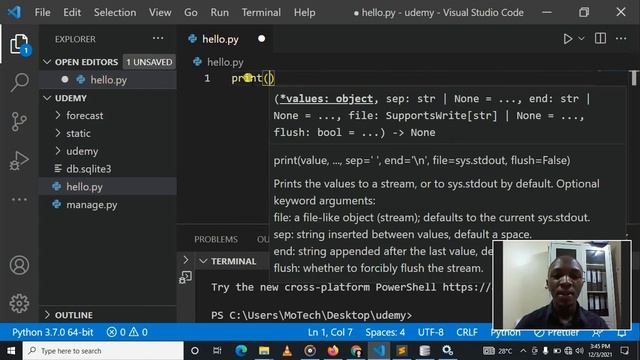The height and width of the screenshot is (360, 640).
Task: Click the split terminal icon beside terminal list
Action: pyautogui.click(x=185, y=278)
